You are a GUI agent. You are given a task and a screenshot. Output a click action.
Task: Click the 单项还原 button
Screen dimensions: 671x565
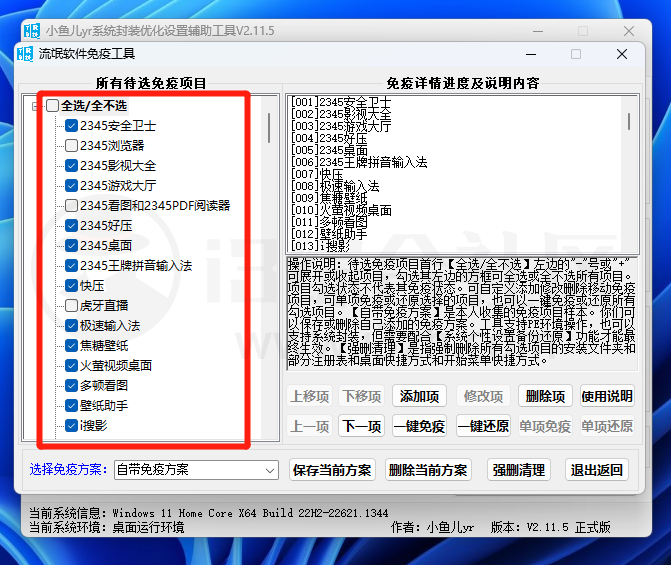coord(607,426)
